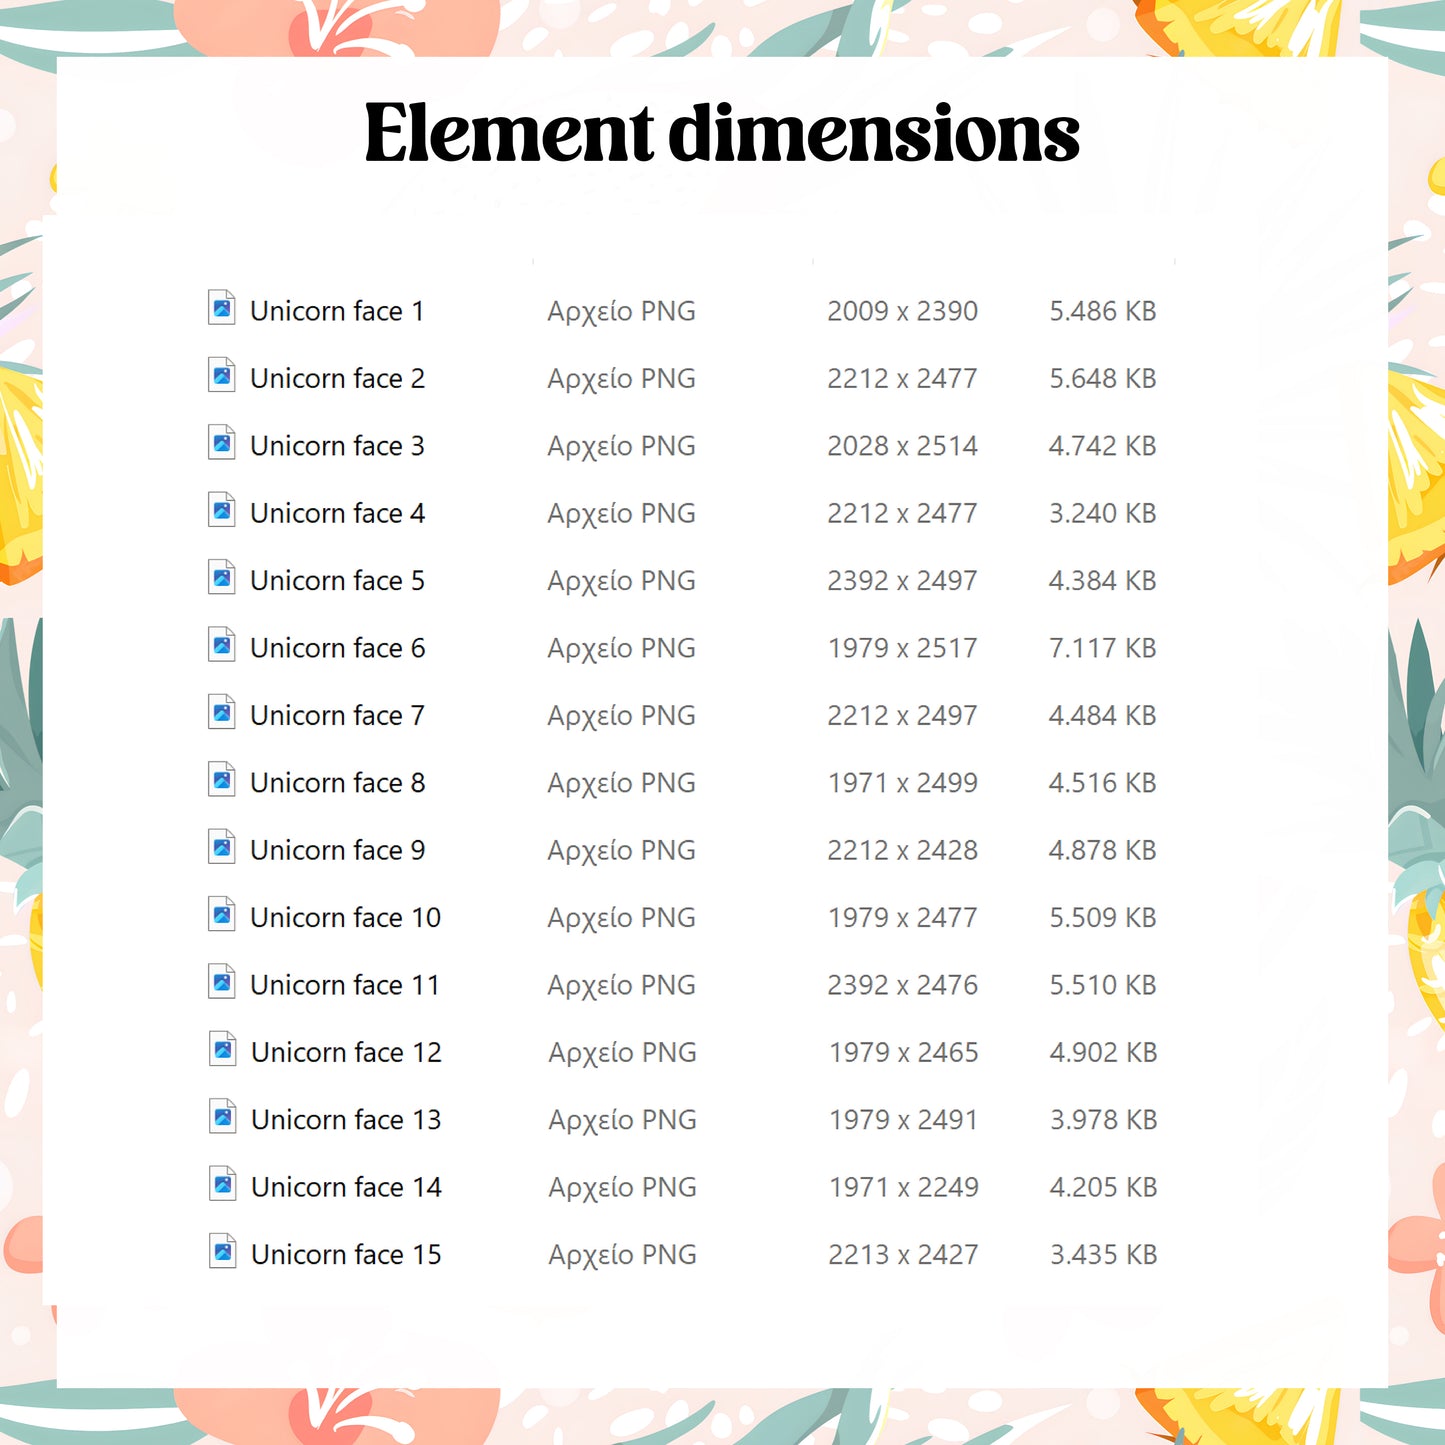The image size is (1445, 1445).
Task: Select the file name Unicorn face 6
Action: coord(337,648)
